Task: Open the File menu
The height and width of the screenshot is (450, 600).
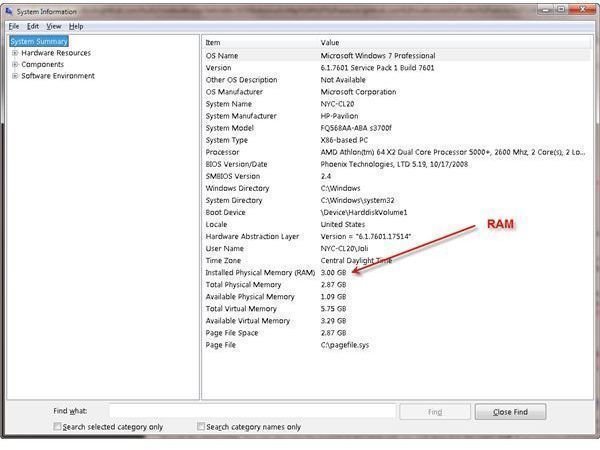Action: coord(14,26)
